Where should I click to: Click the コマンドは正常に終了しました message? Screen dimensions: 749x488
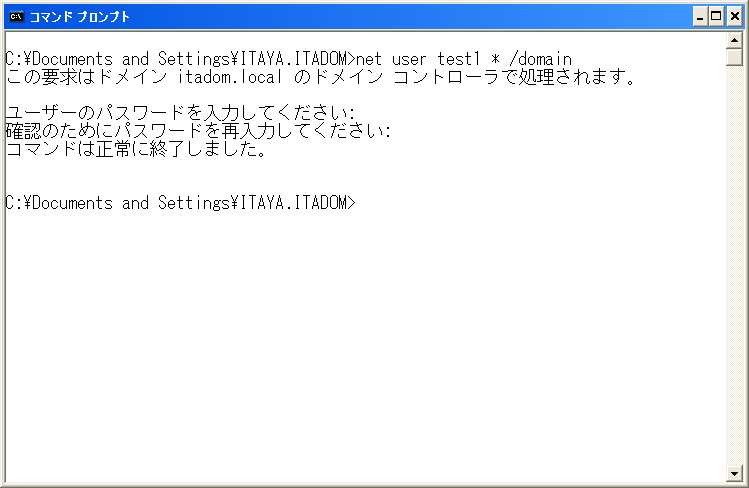136,149
